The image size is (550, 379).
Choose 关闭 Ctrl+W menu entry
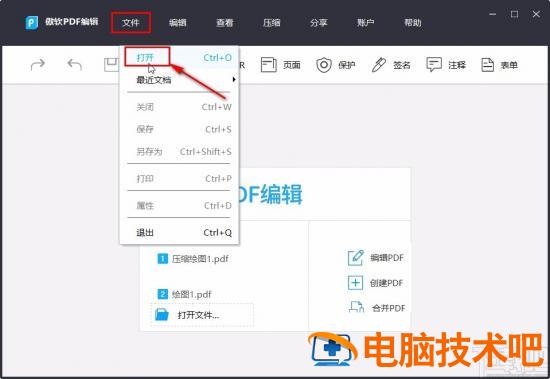pos(179,107)
